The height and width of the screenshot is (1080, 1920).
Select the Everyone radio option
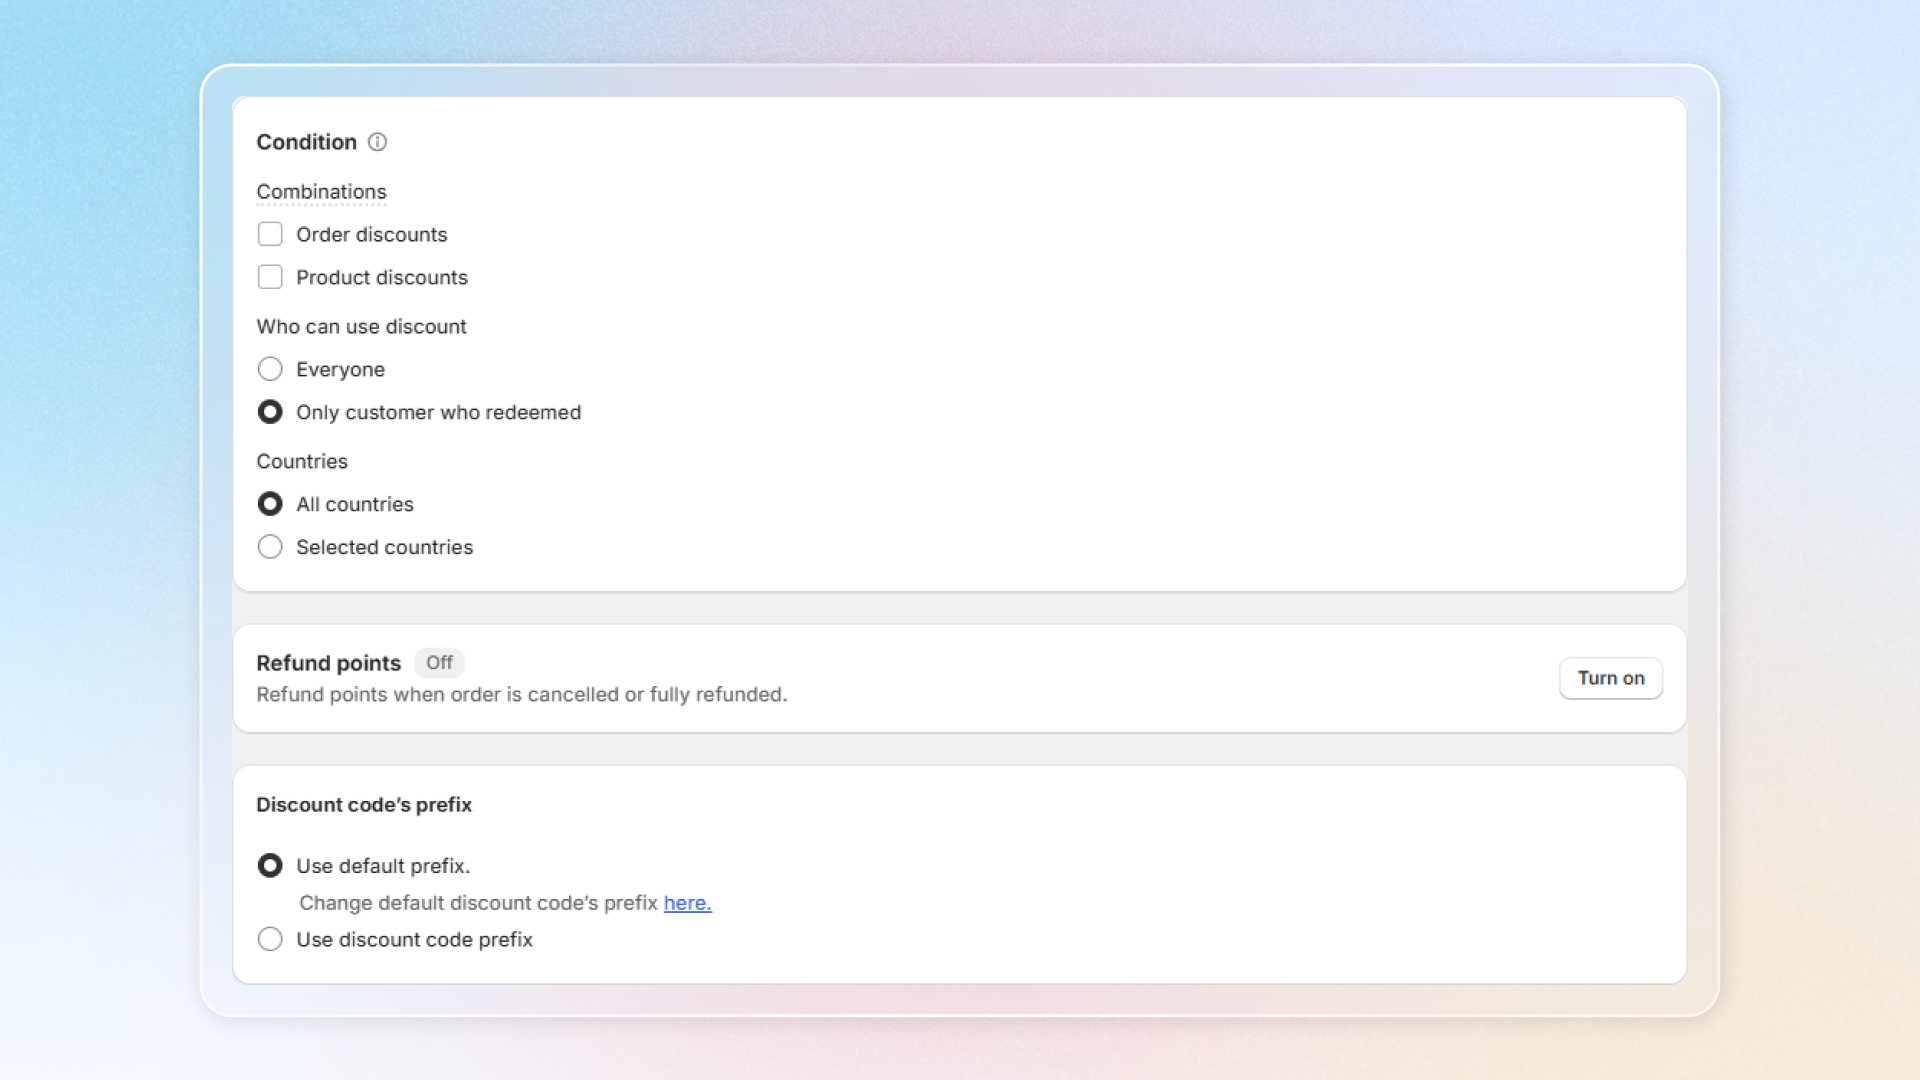tap(270, 369)
